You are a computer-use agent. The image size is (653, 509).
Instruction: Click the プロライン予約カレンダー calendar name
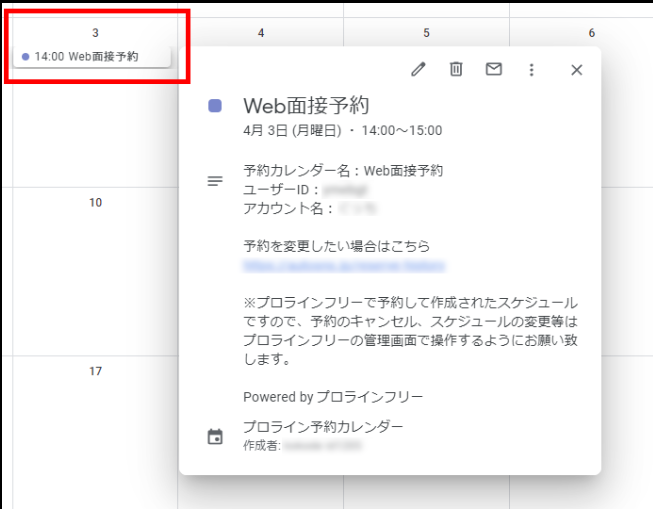(323, 427)
